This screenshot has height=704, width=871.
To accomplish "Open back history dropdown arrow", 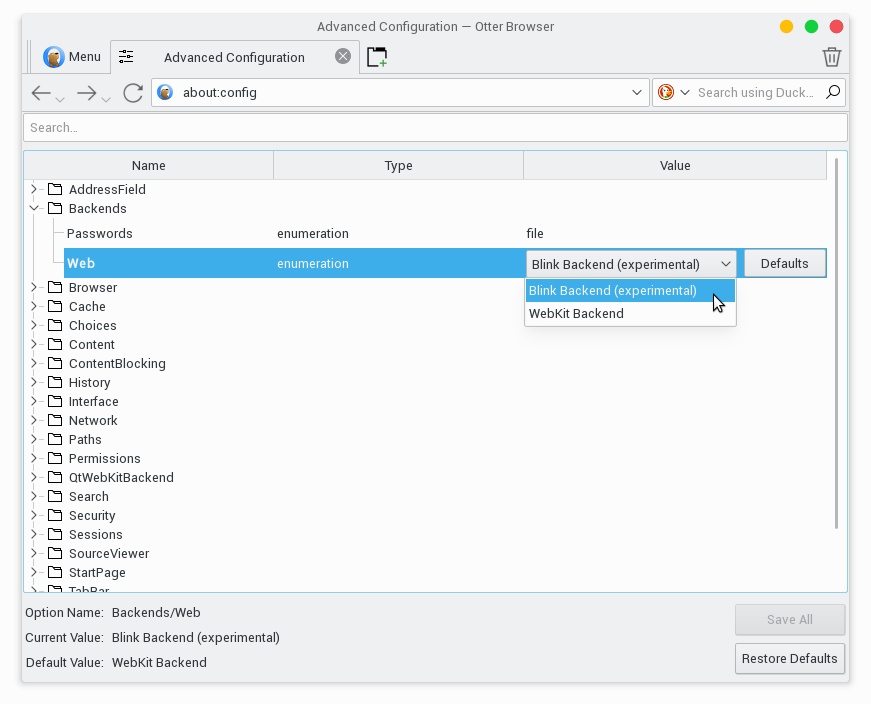I will tap(60, 99).
